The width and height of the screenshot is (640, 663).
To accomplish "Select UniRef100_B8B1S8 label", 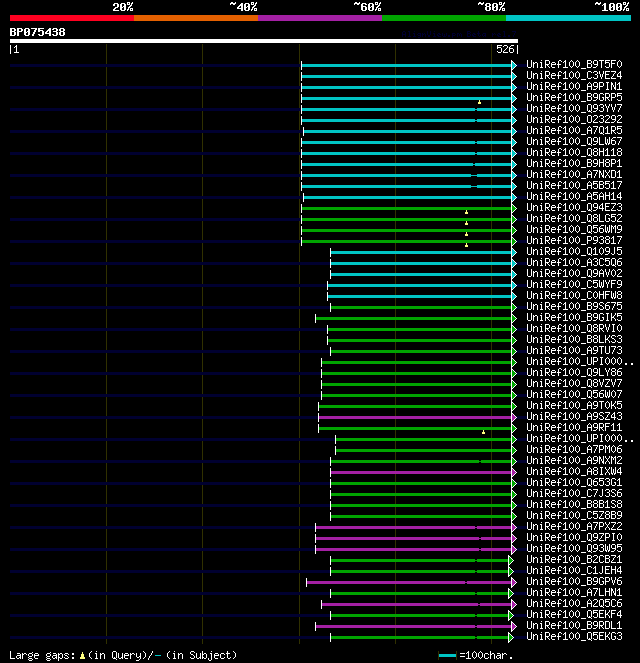I will click(574, 504).
